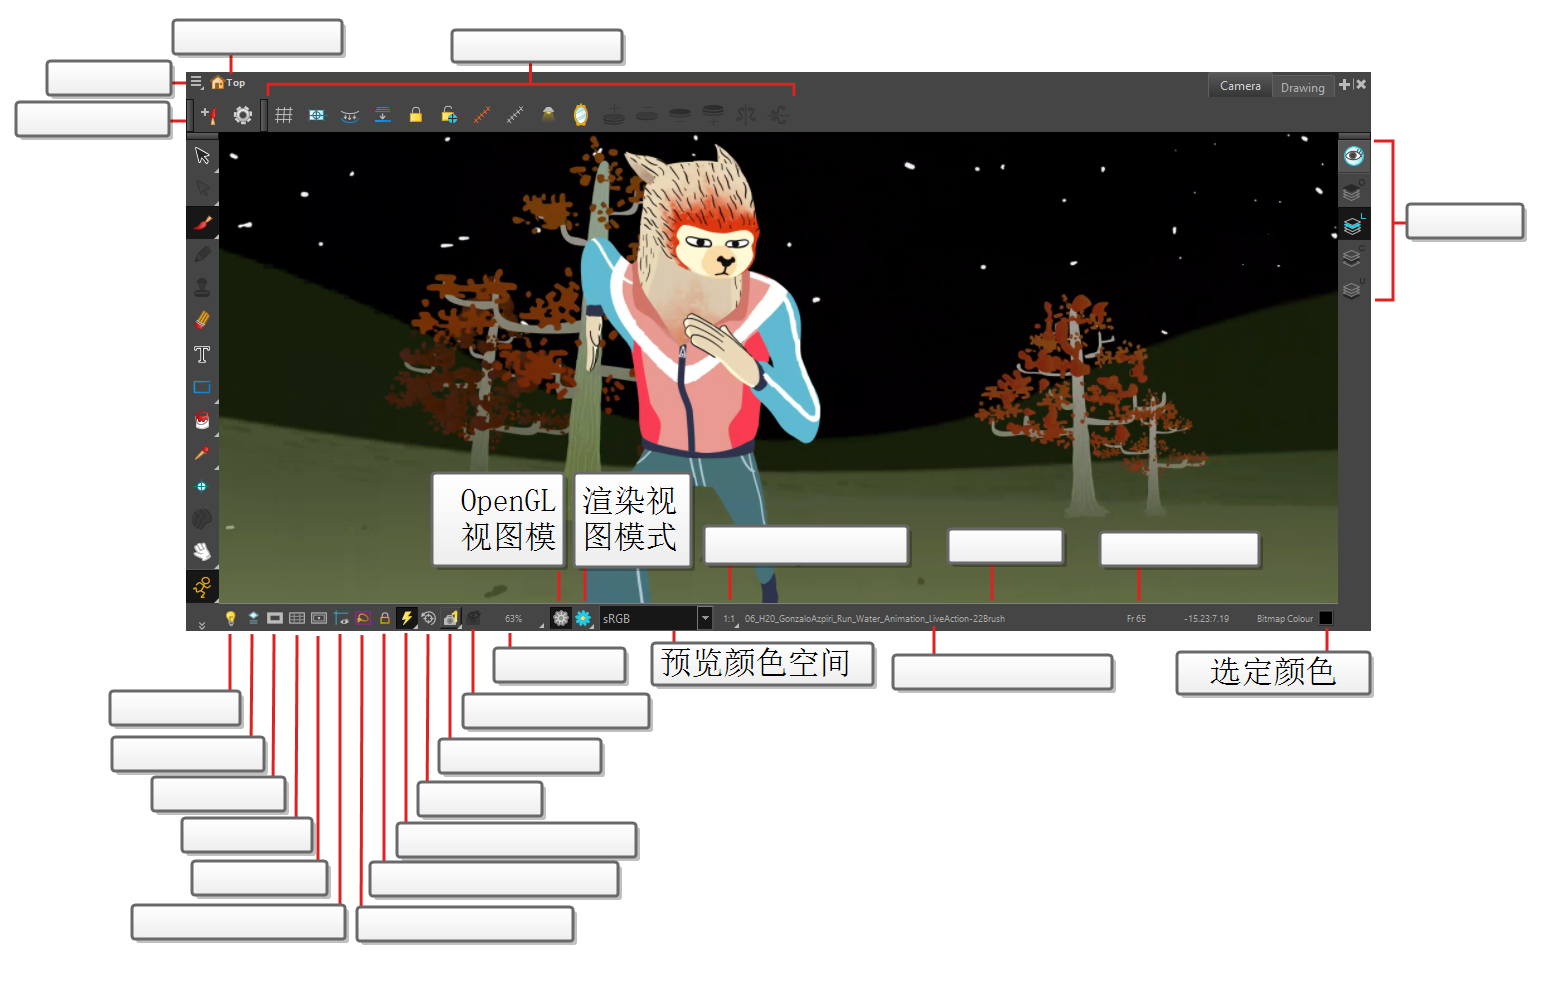Pick the Eraser tool

[202, 321]
